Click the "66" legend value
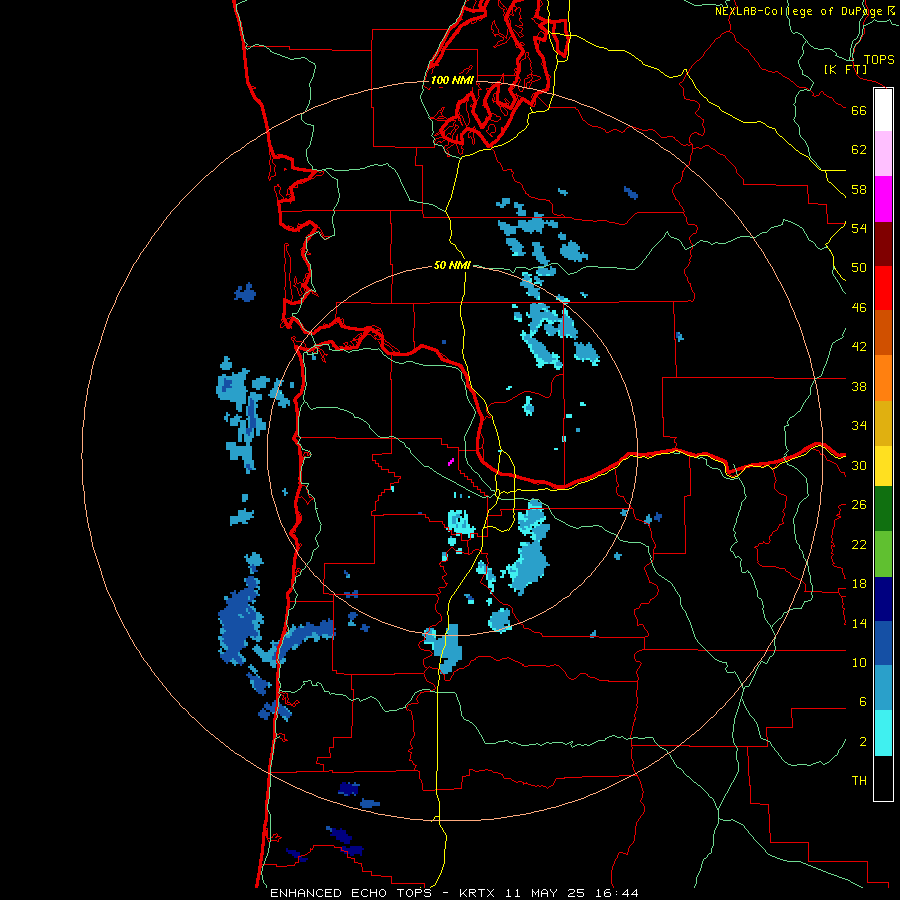This screenshot has height=900, width=900. click(x=859, y=110)
